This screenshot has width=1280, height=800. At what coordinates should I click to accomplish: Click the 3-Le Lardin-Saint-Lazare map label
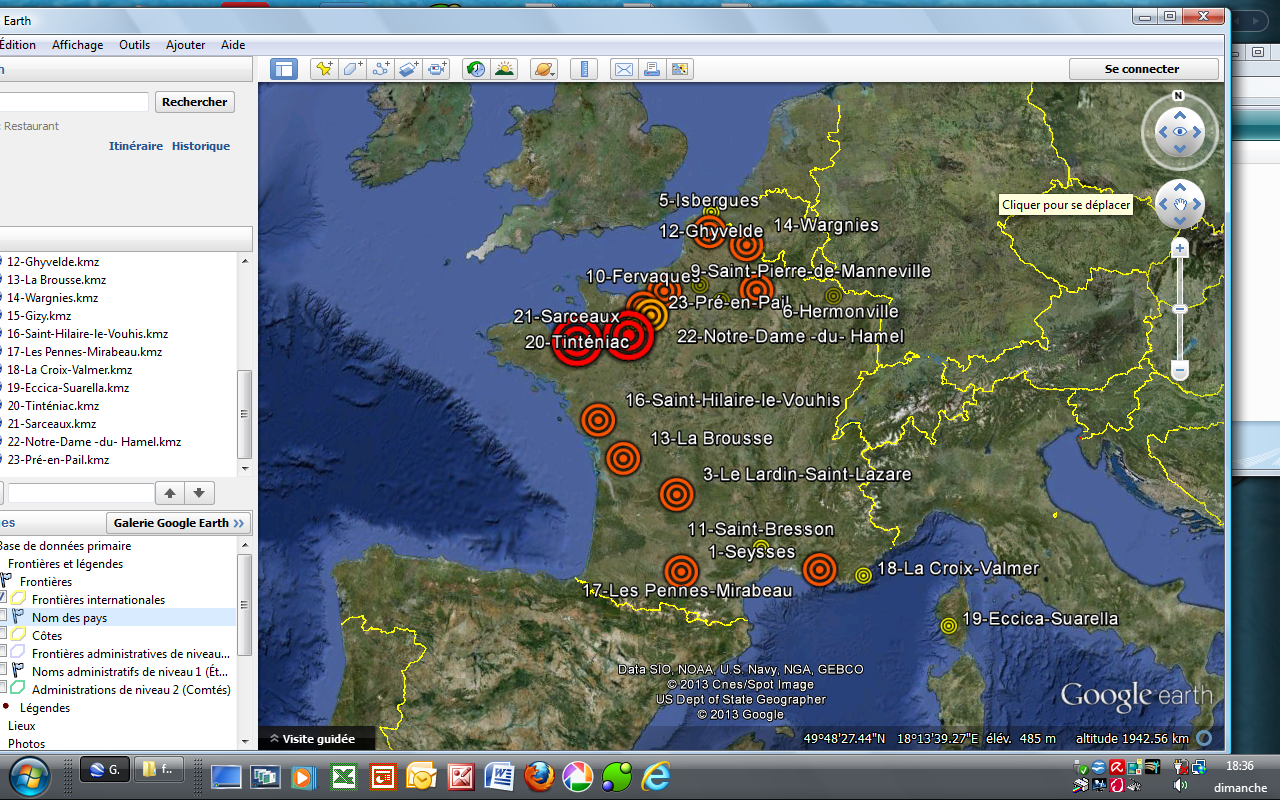pyautogui.click(x=807, y=474)
